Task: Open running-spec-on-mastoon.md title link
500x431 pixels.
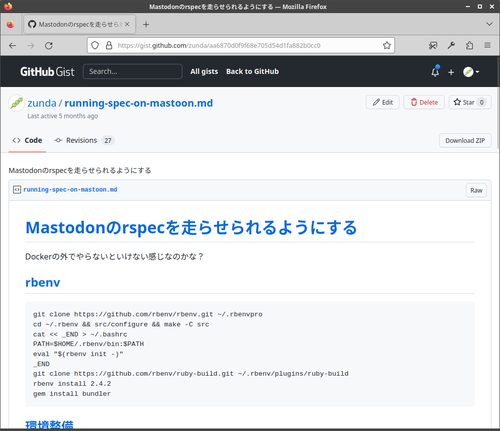Action: (138, 103)
